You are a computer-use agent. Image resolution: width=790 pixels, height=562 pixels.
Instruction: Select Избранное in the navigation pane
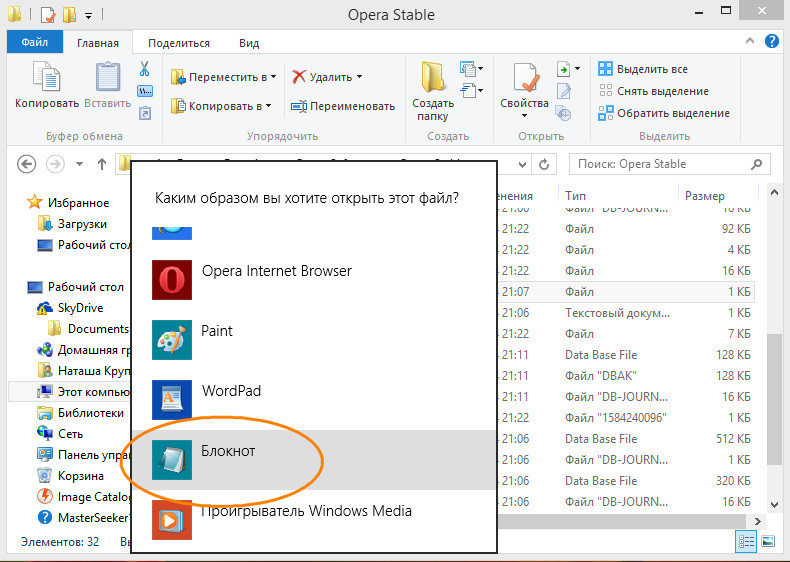[x=68, y=203]
